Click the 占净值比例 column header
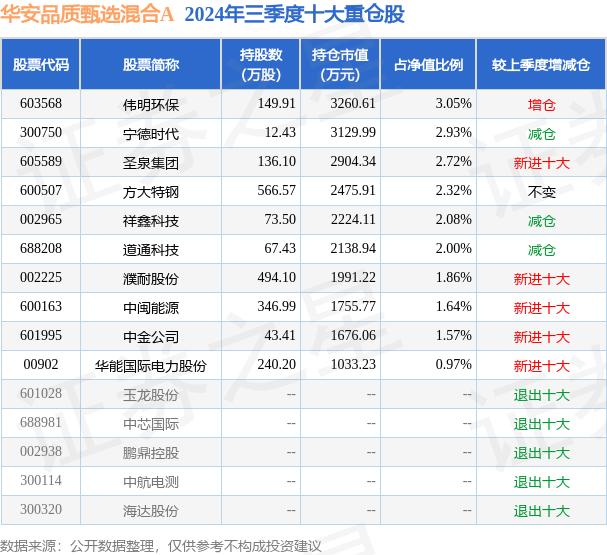Screen dimensions: 607x555 tap(428, 65)
